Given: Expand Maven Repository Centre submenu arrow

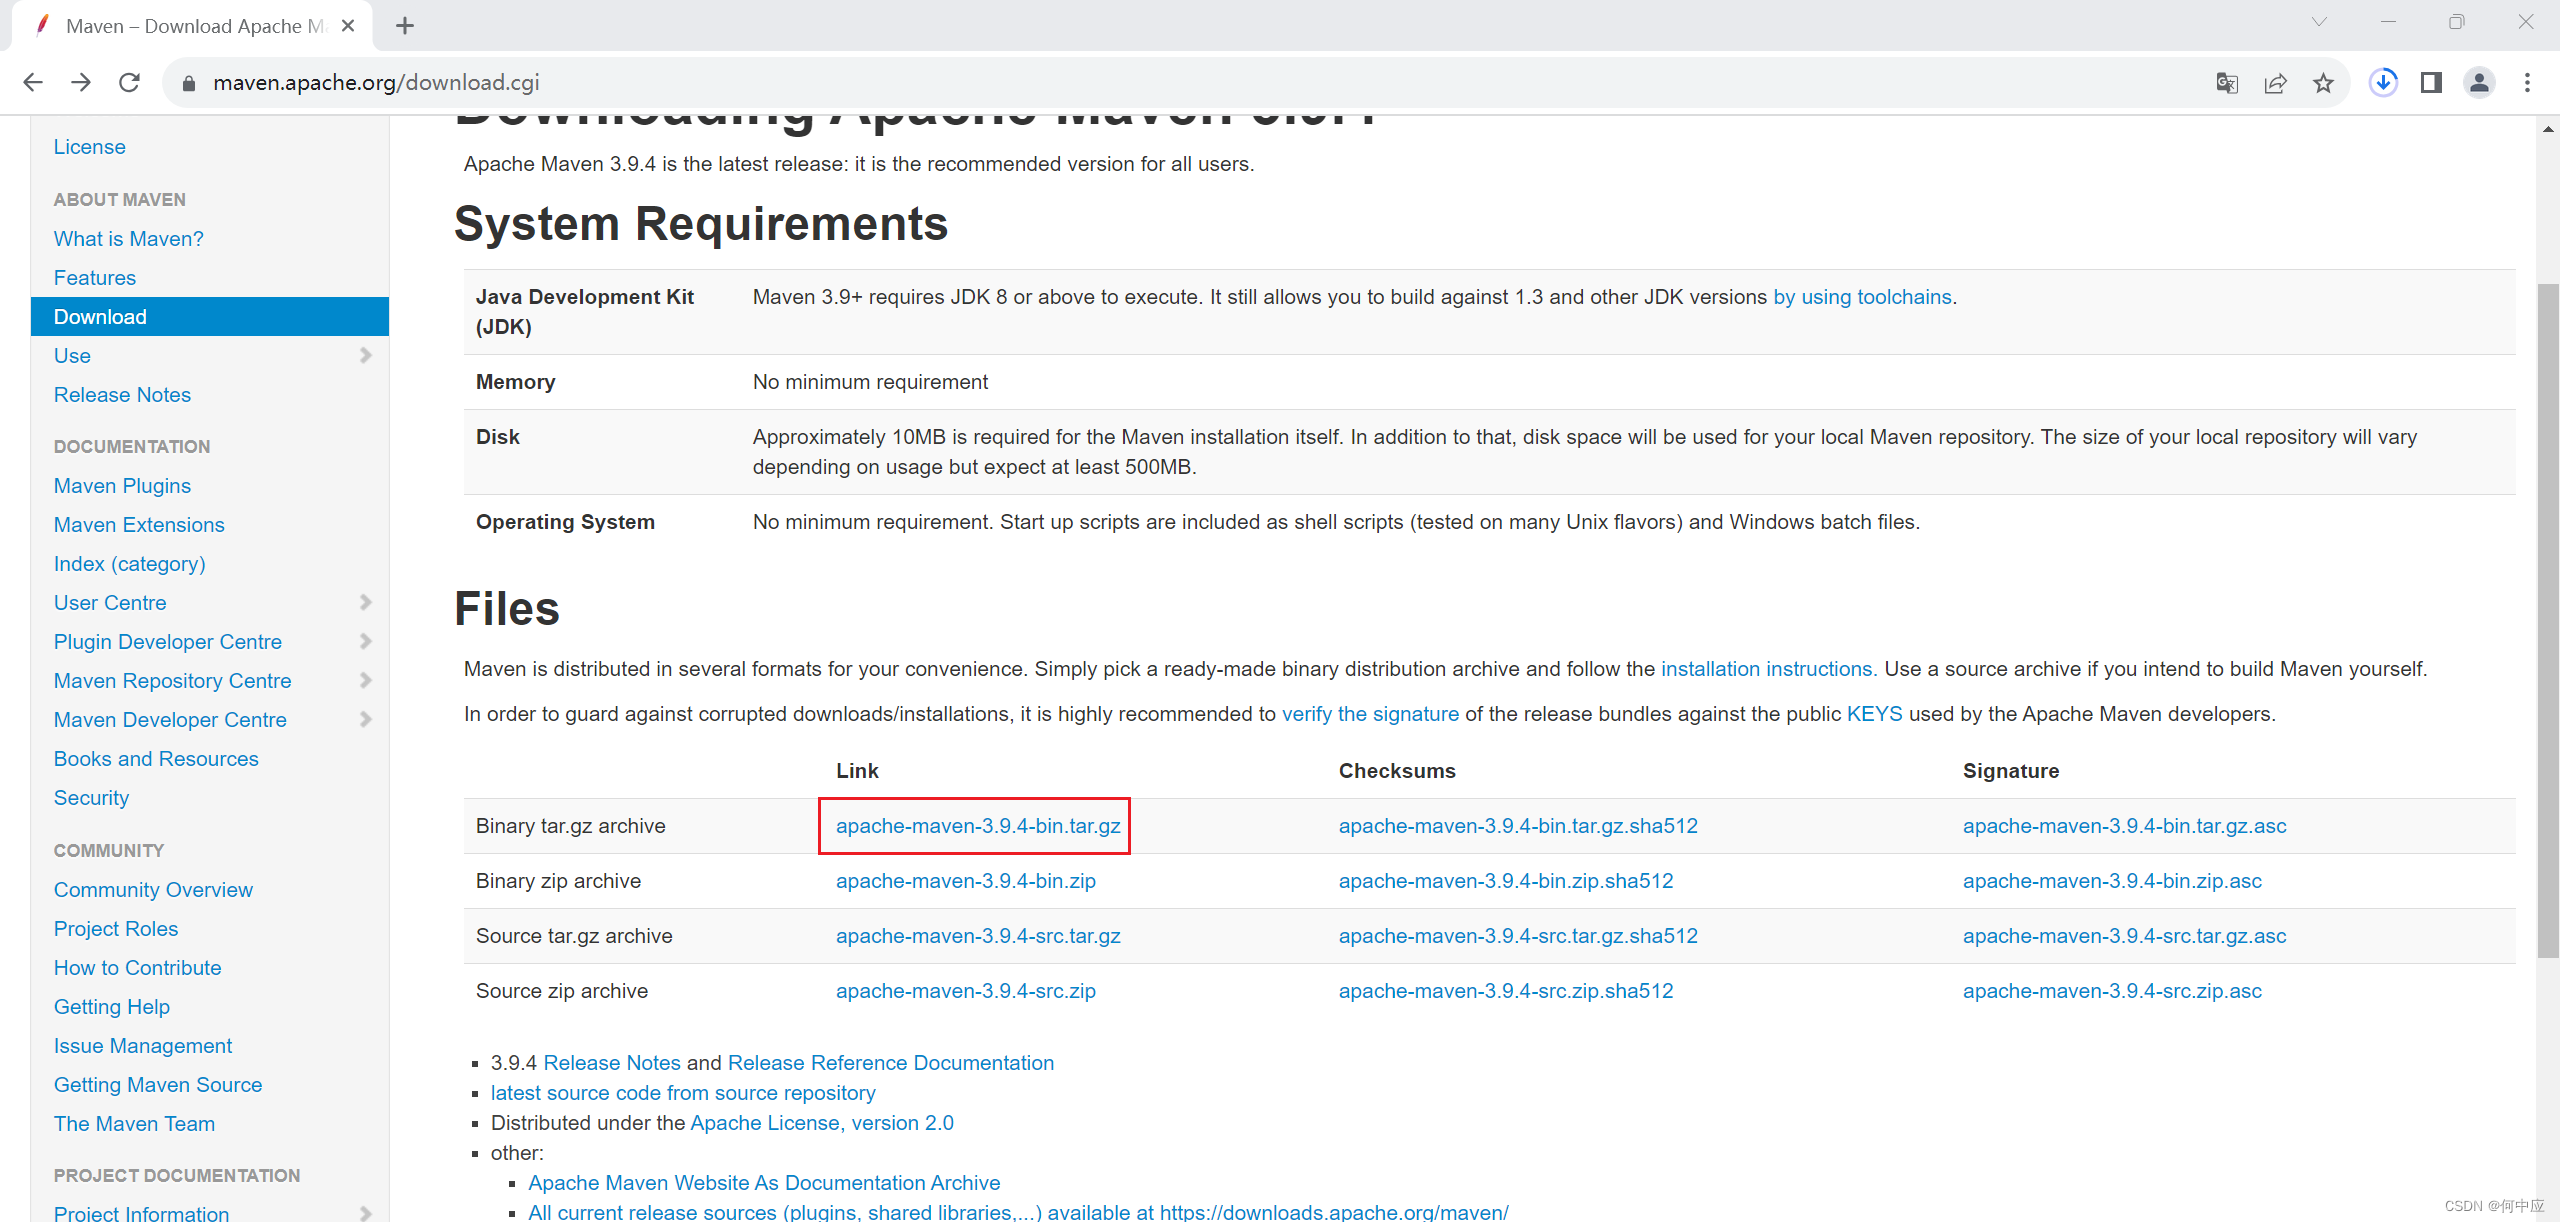Looking at the screenshot, I should click(x=365, y=680).
